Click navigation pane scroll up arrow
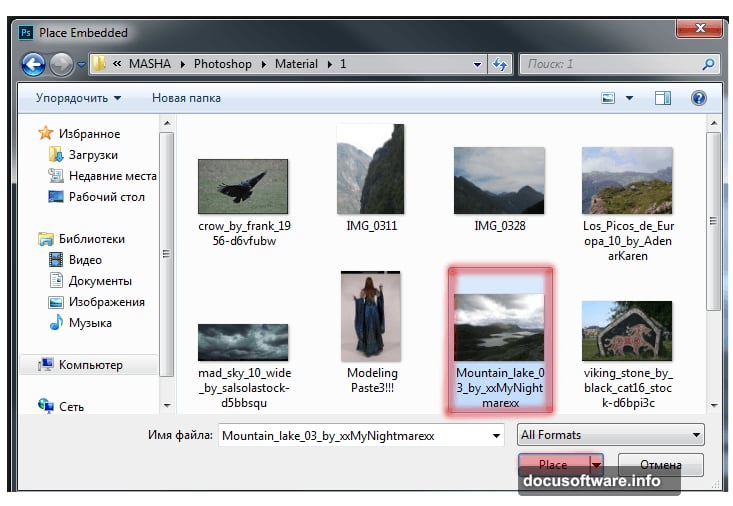 [166, 123]
